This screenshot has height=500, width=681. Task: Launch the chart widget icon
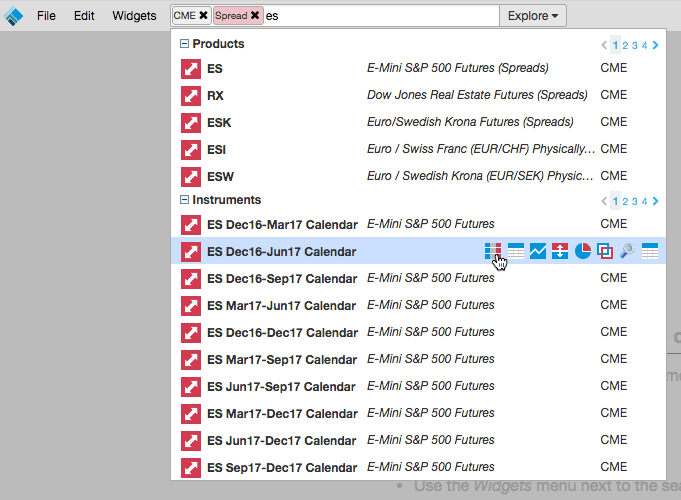(538, 251)
